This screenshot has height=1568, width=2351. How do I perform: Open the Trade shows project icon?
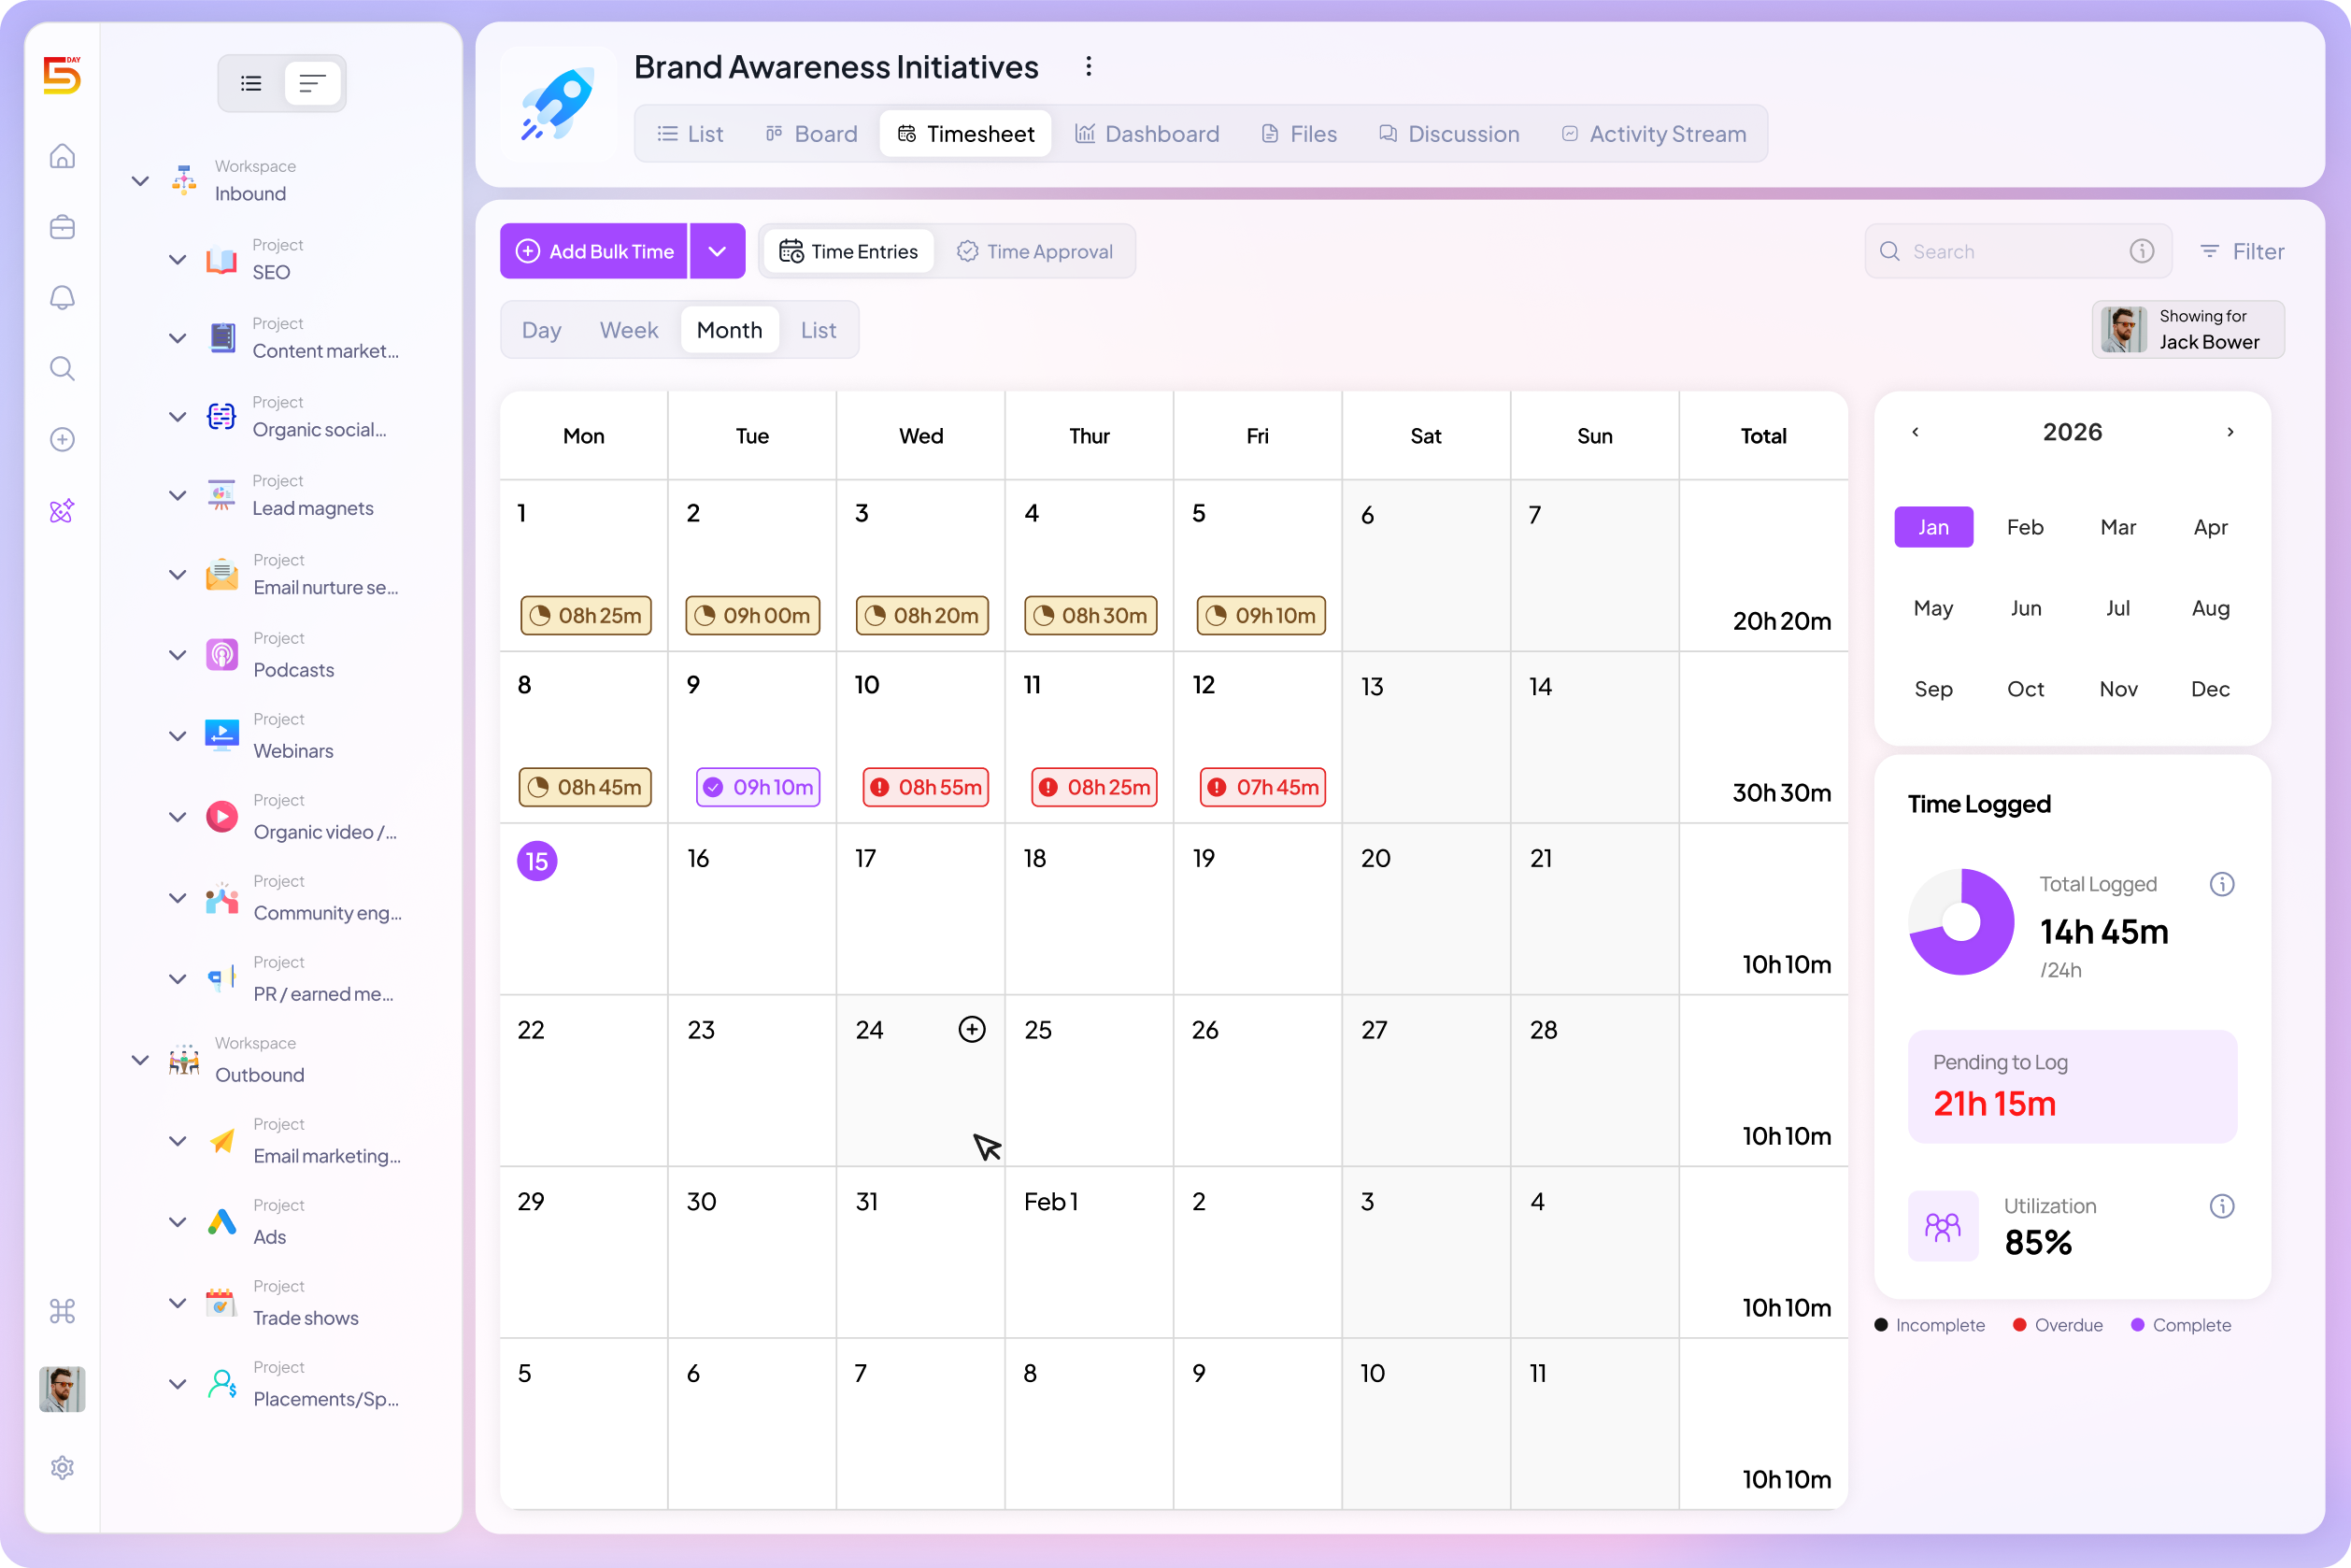[221, 1303]
